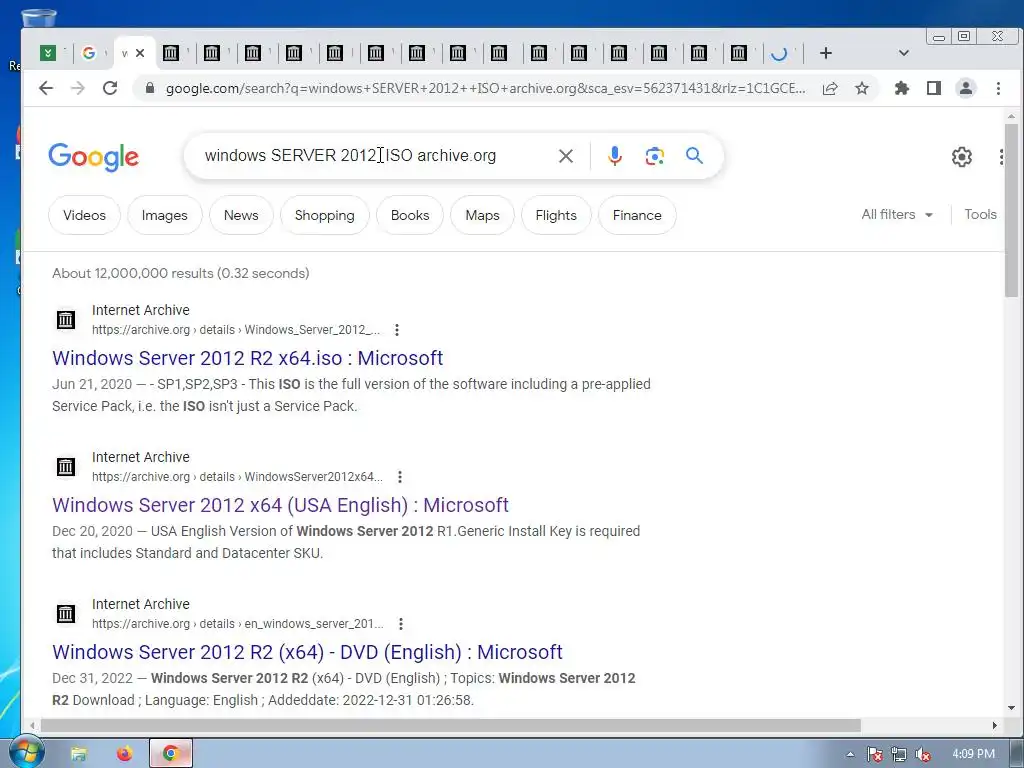Open Windows Server 2012 R2 x64.iso link
Screen dimensions: 1024x768
(248, 358)
